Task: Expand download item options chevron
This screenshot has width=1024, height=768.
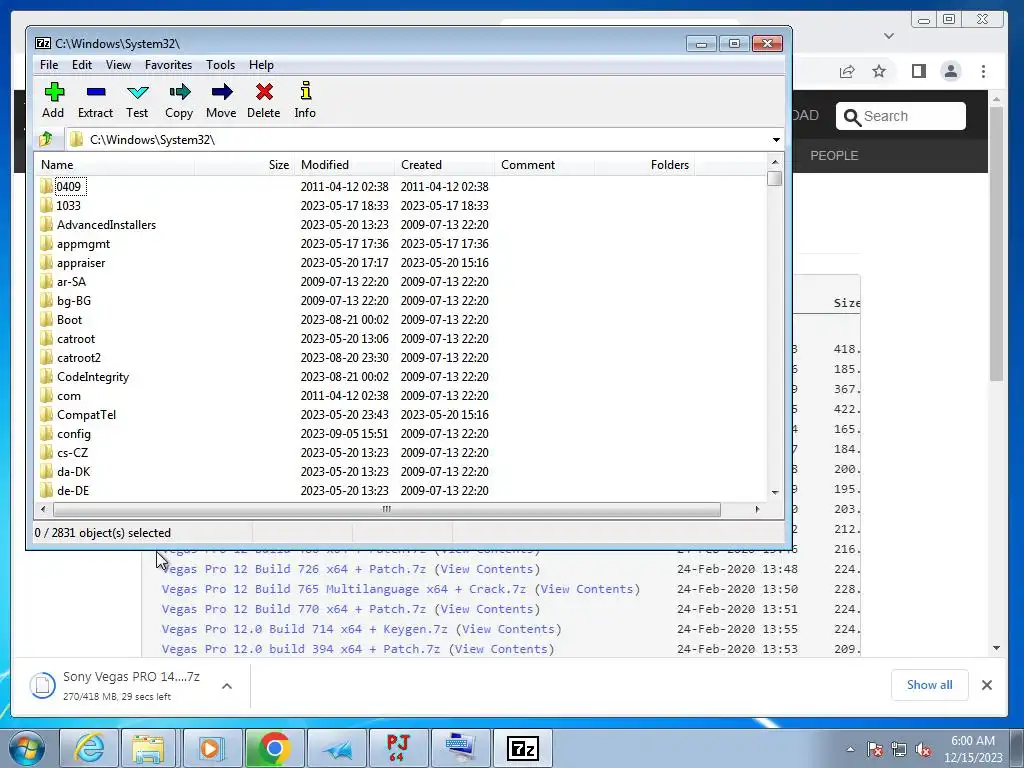Action: click(227, 686)
